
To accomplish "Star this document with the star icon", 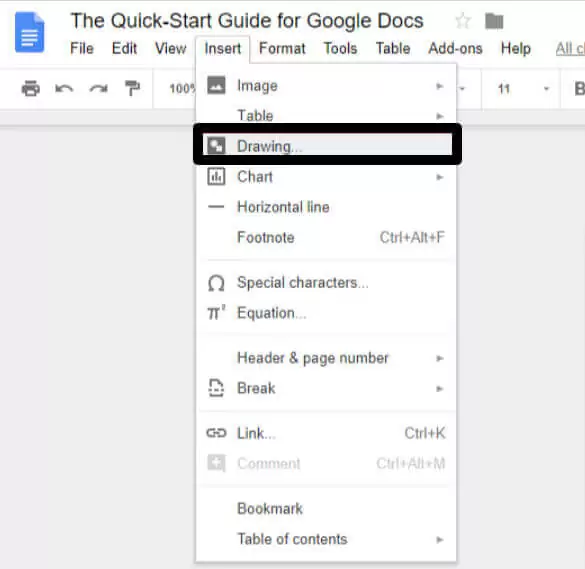I will click(x=463, y=21).
